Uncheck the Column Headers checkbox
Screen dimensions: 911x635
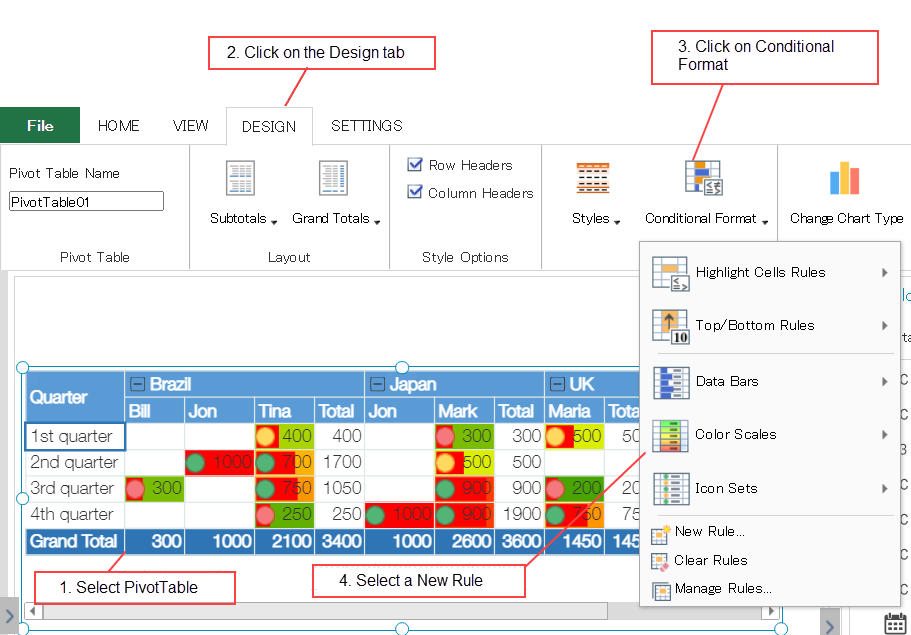click(415, 192)
